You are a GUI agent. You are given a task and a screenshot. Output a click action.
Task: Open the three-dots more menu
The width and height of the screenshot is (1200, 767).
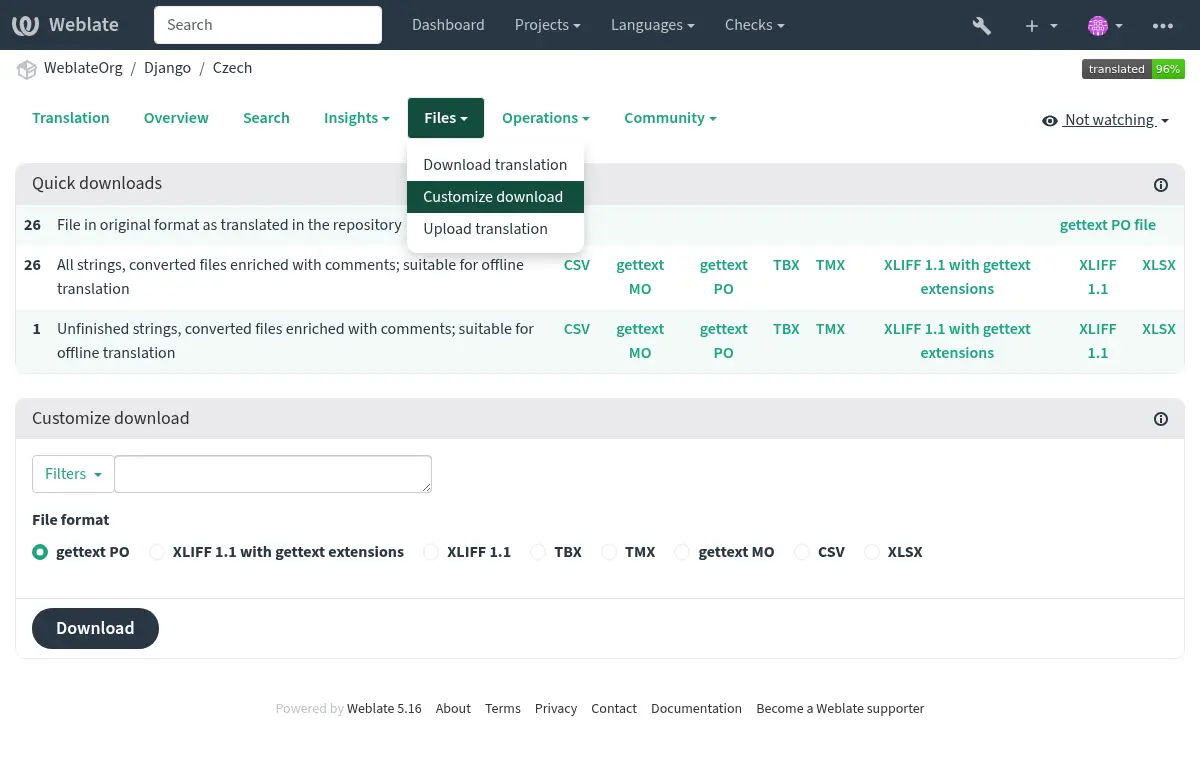(x=1162, y=25)
